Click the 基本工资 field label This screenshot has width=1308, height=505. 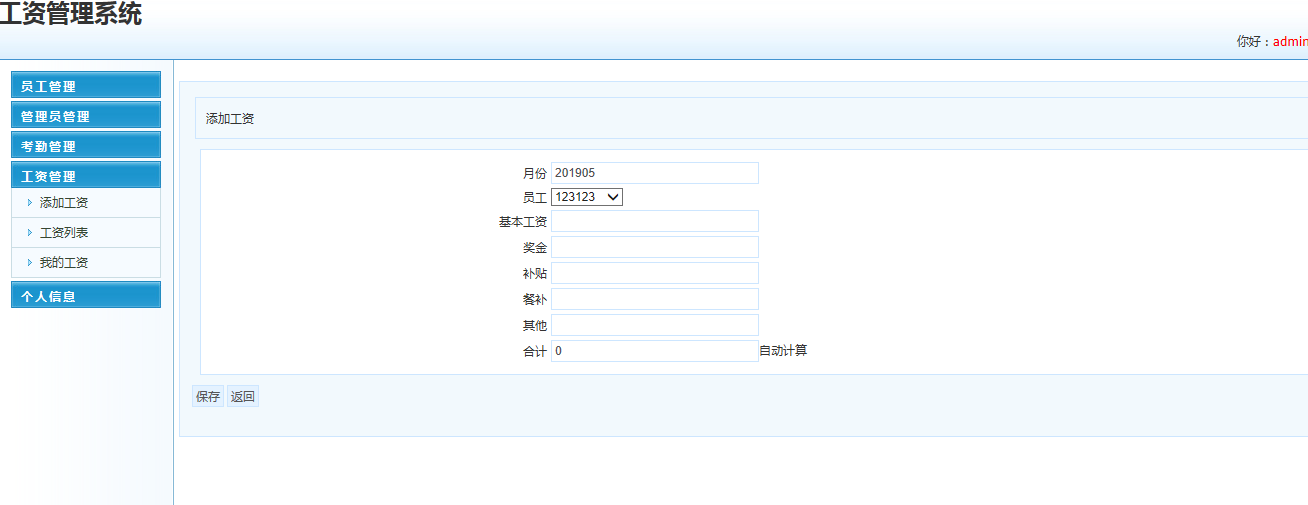(x=523, y=222)
